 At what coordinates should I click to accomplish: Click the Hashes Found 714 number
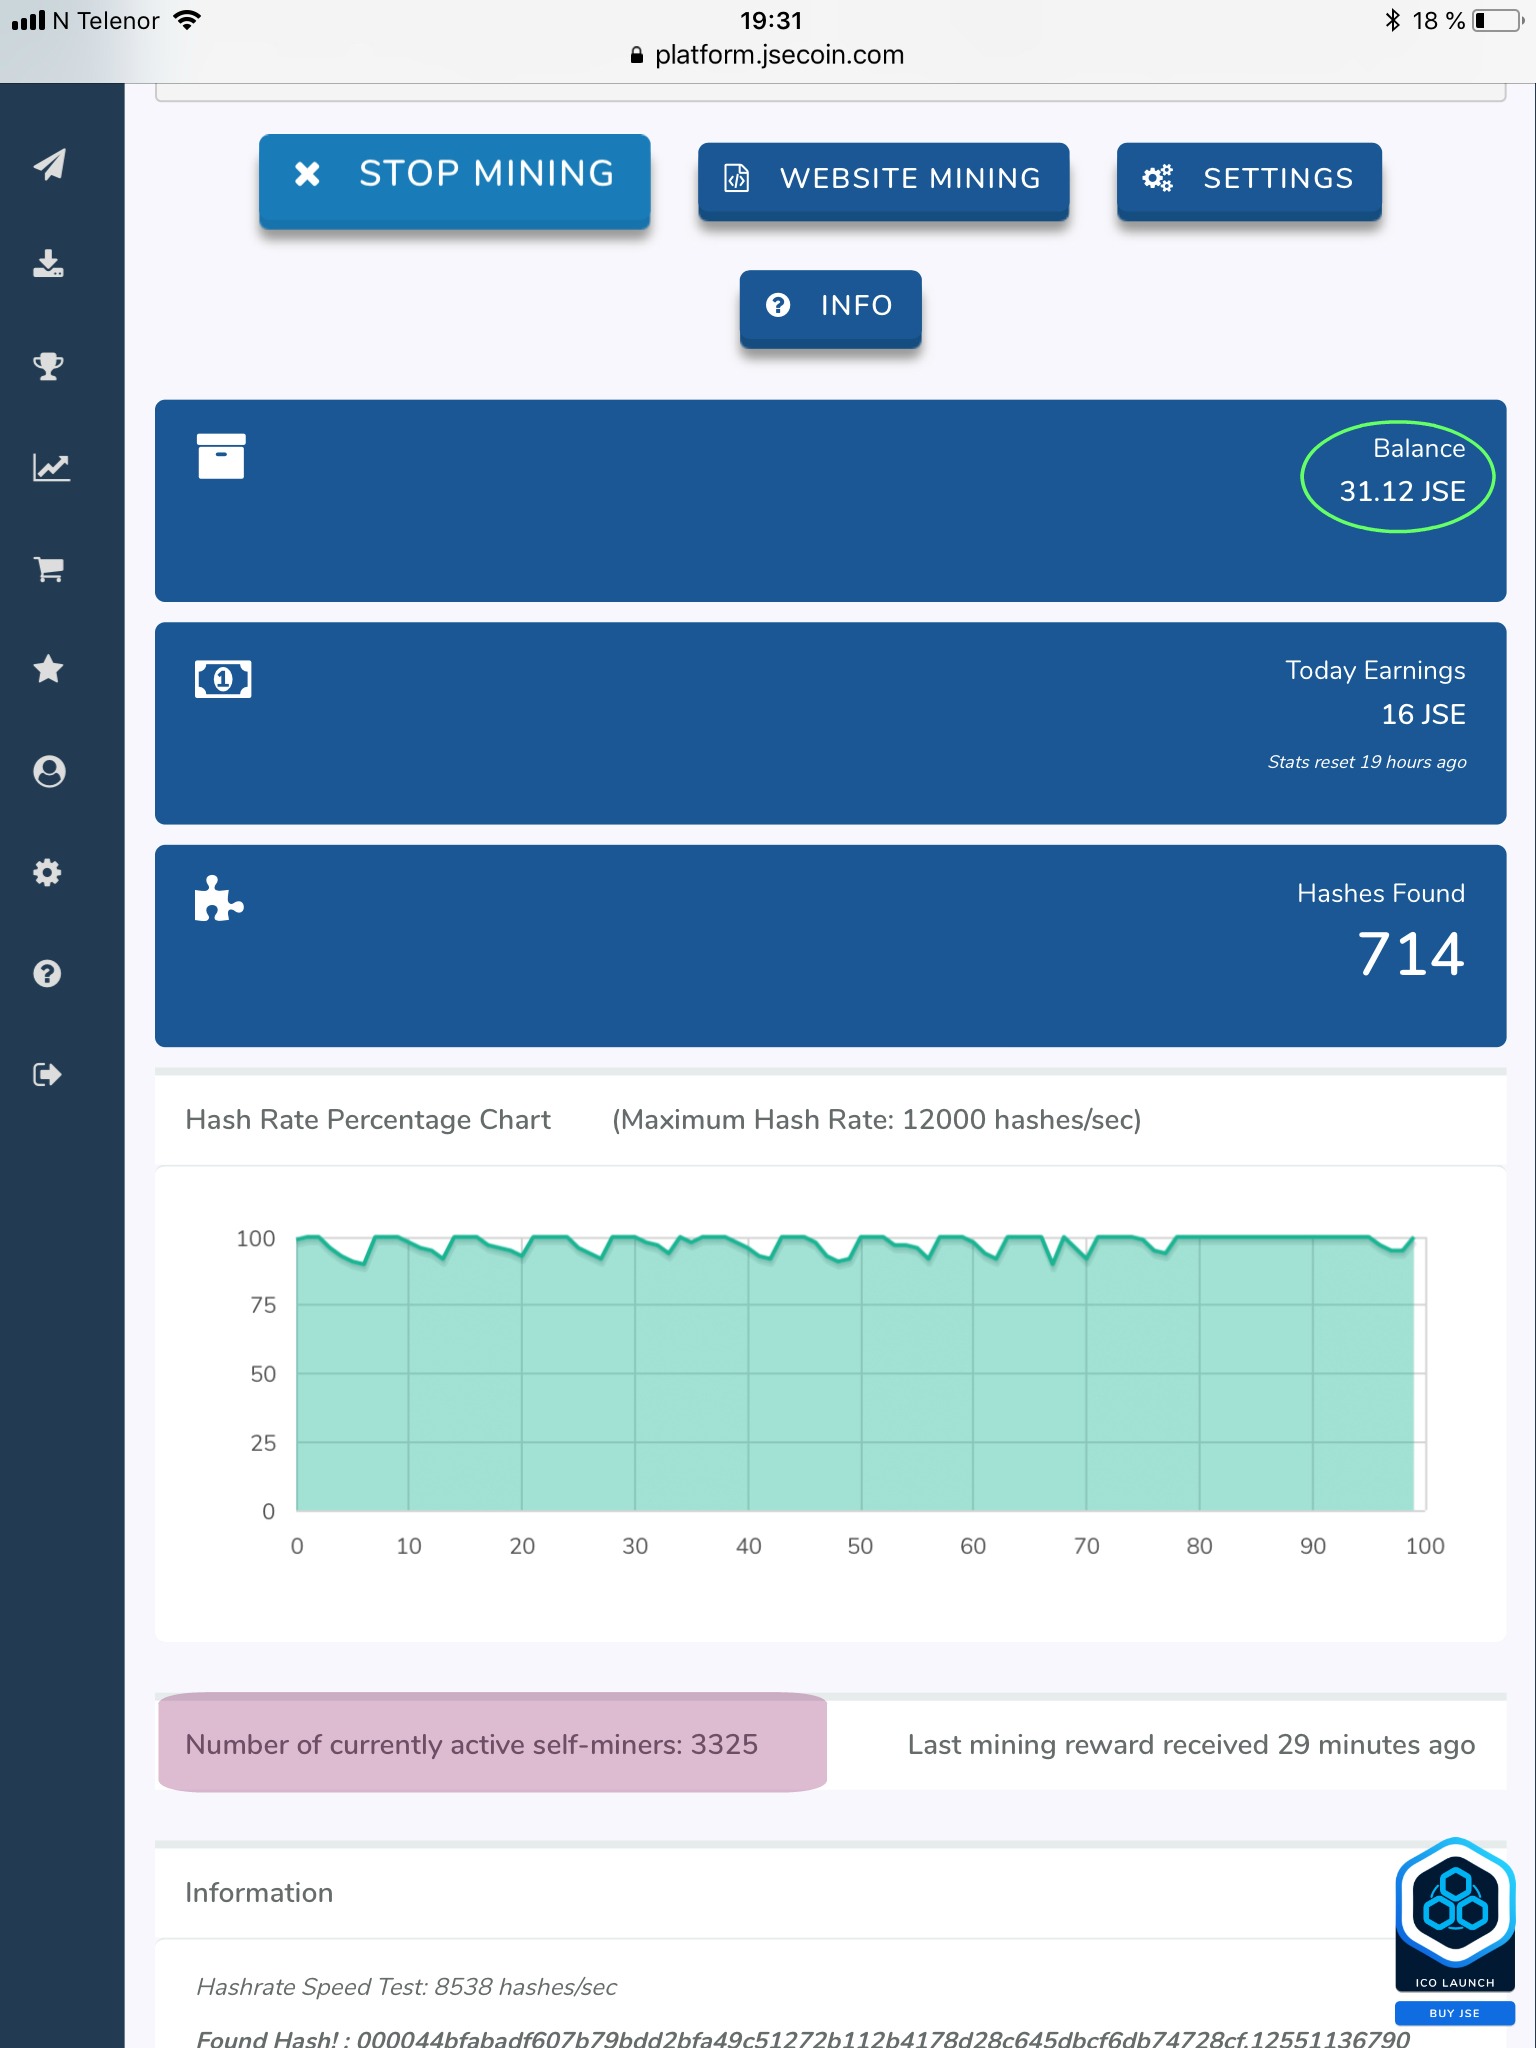1410,954
